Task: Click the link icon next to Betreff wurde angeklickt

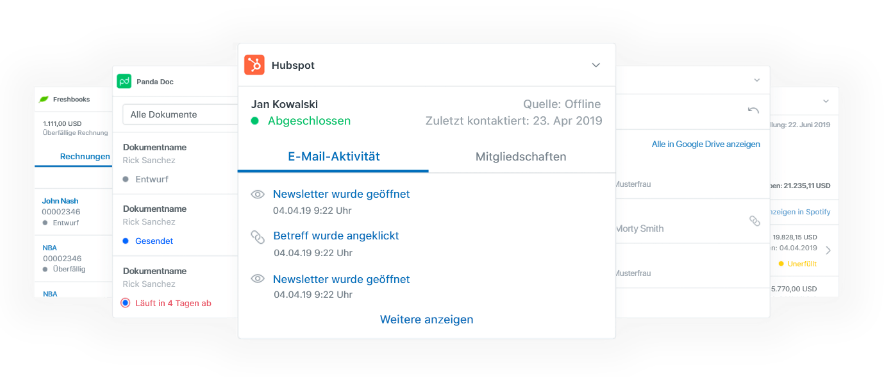Action: pos(258,236)
